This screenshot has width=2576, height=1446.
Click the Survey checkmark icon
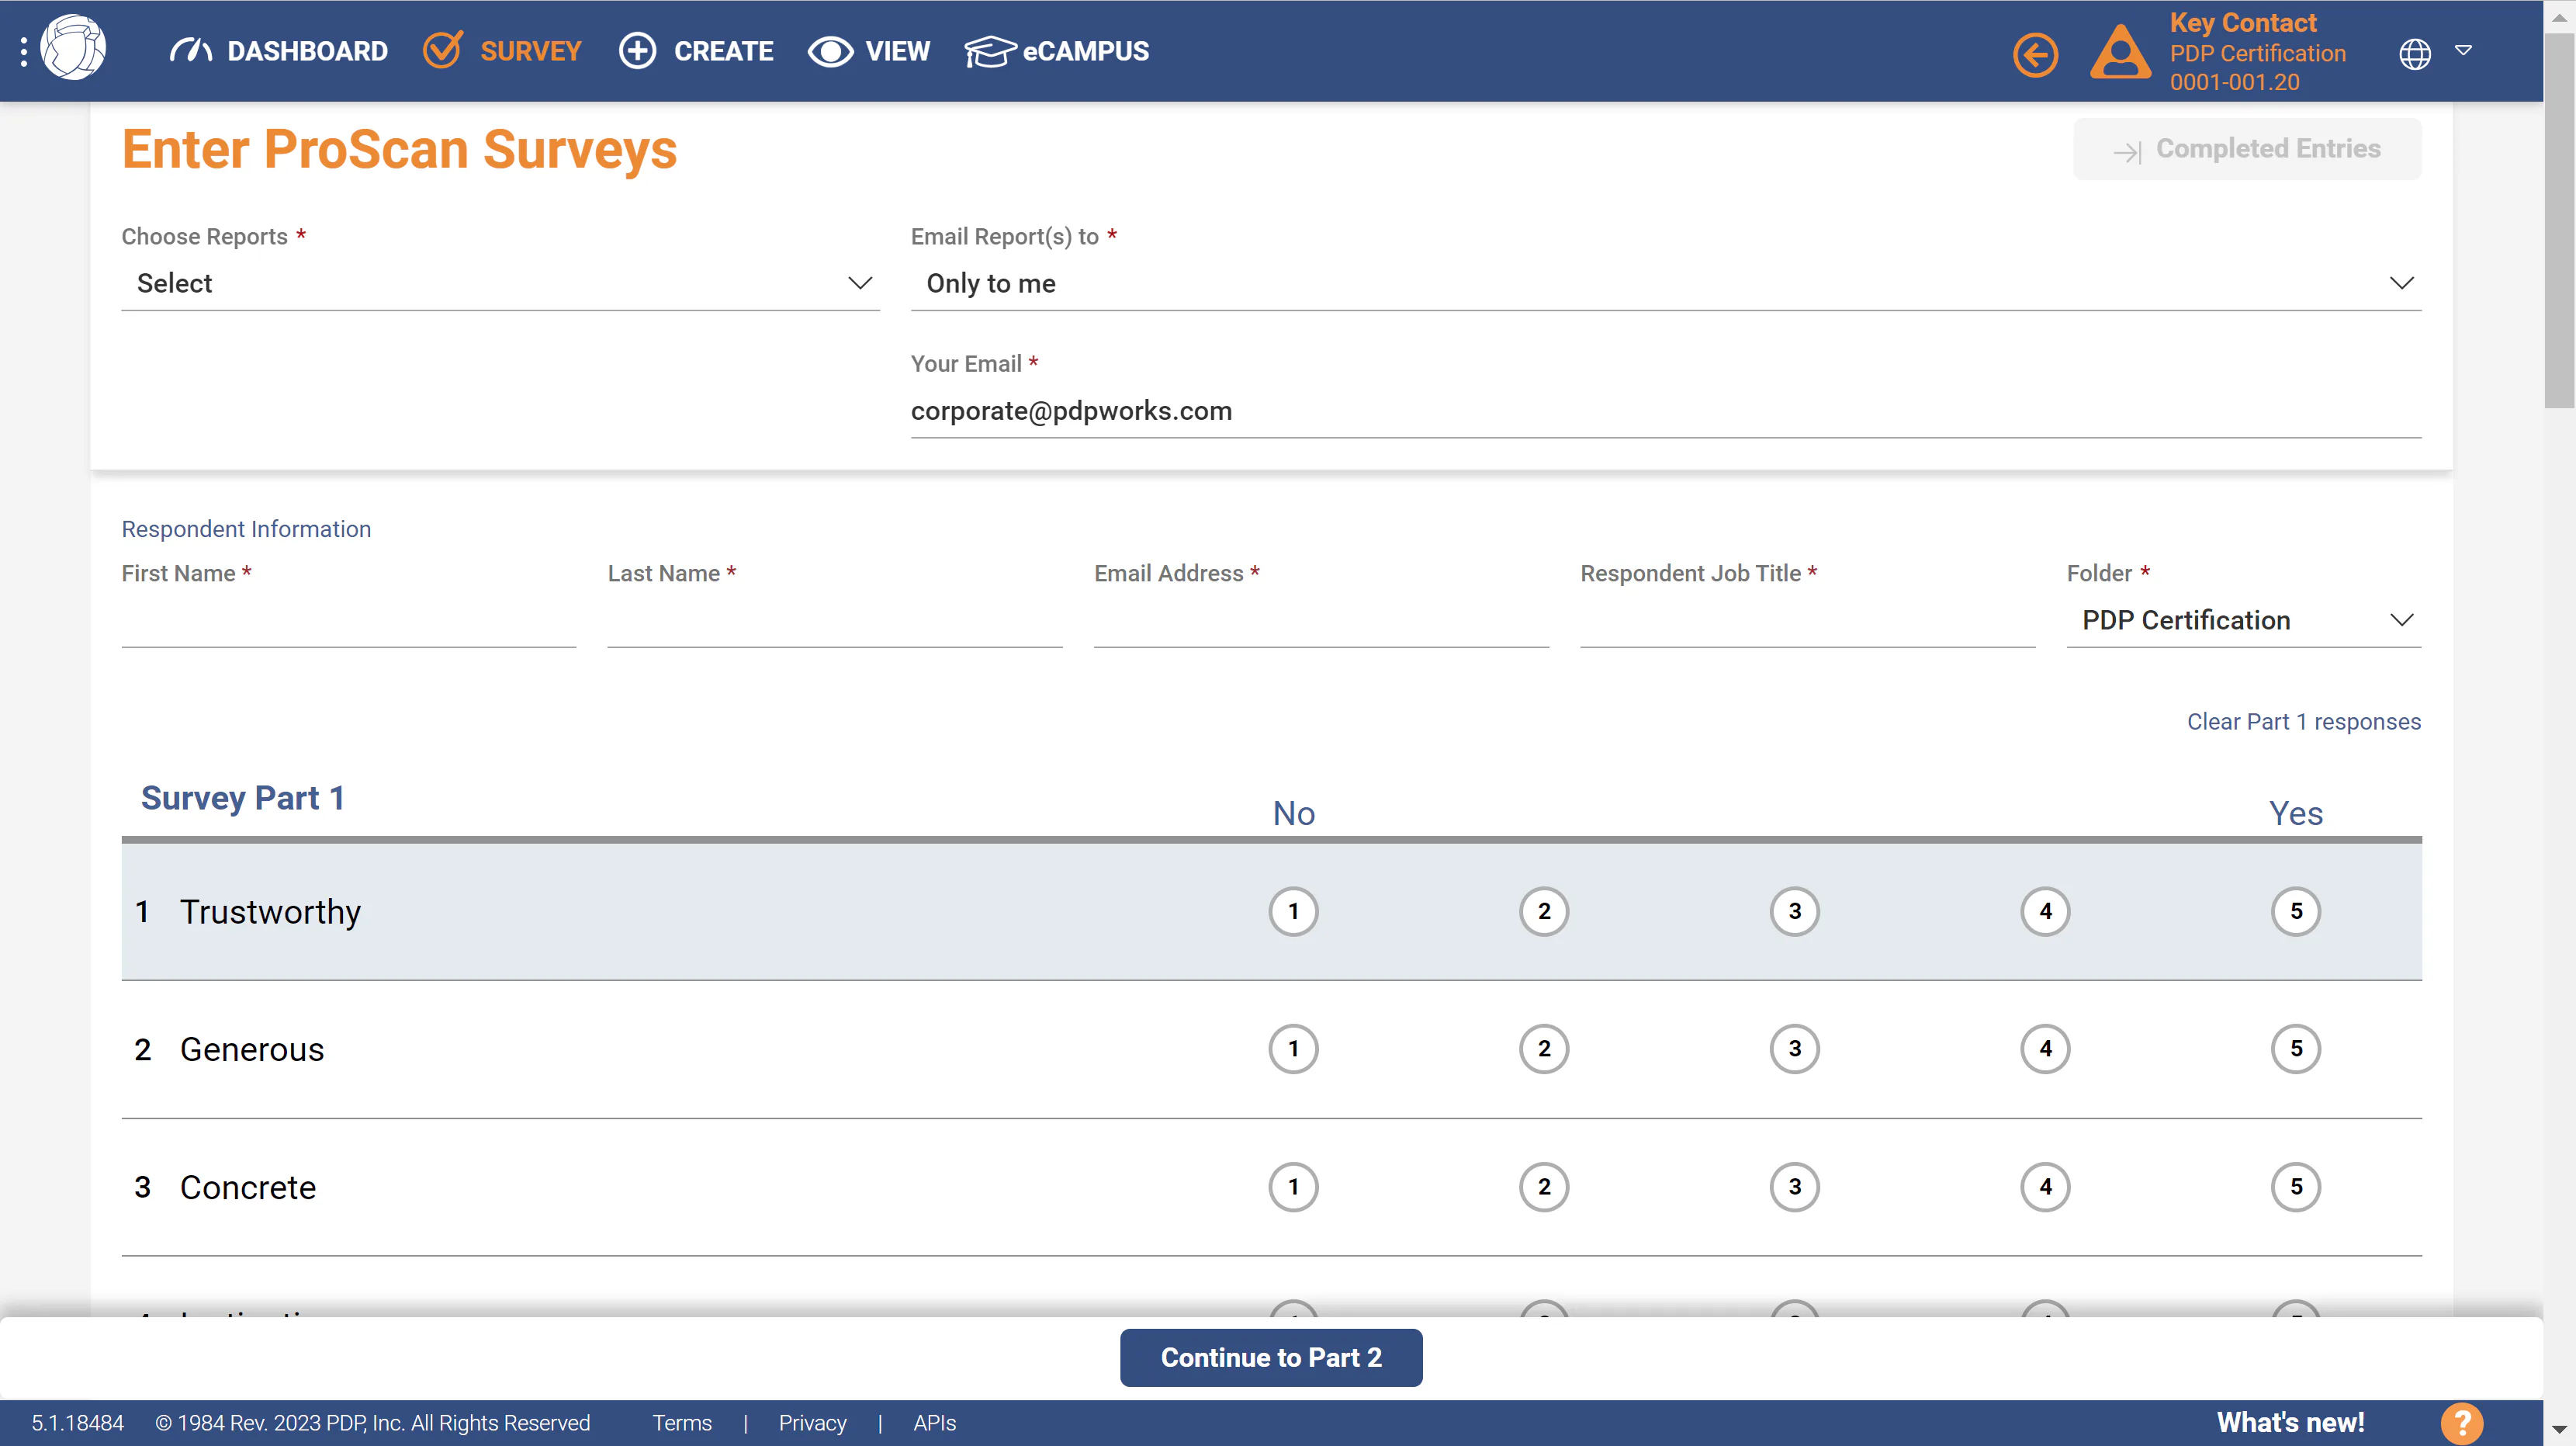(442, 49)
